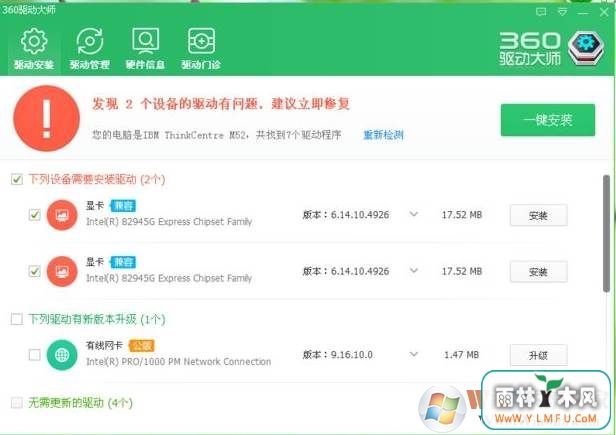Click the red warning exclamation icon

tap(46, 118)
